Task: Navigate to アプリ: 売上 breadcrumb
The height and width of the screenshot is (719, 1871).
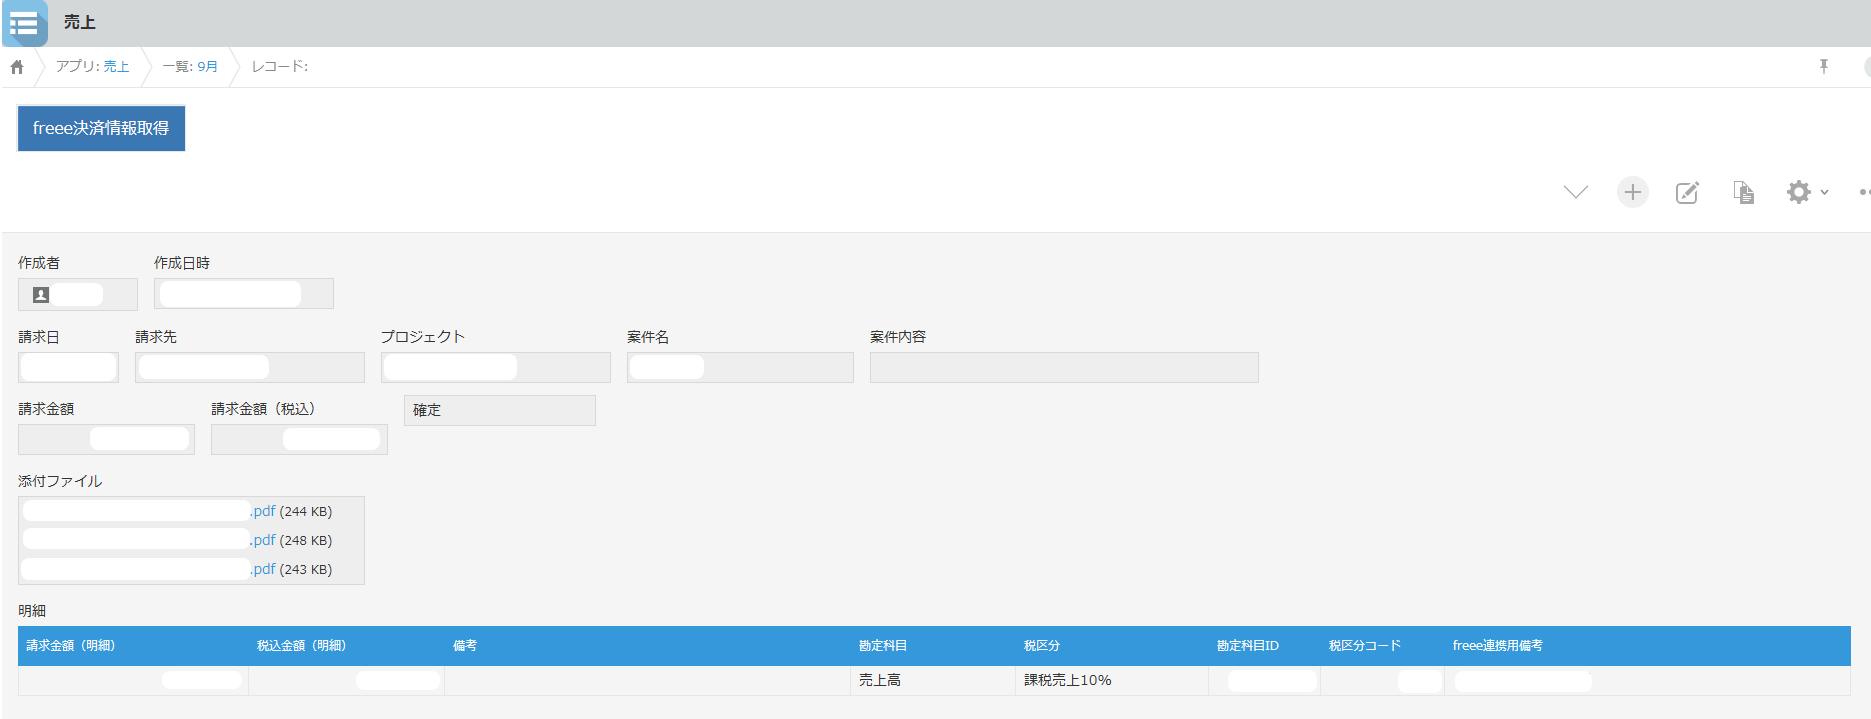Action: pyautogui.click(x=93, y=67)
